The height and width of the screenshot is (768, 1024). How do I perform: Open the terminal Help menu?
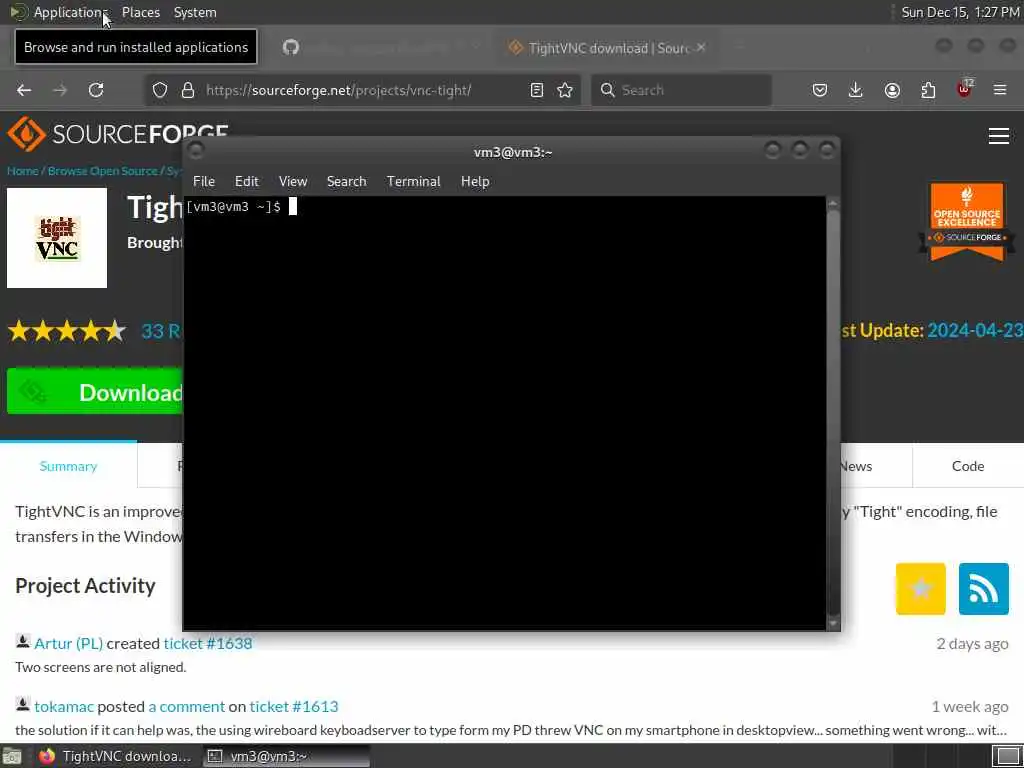click(475, 182)
